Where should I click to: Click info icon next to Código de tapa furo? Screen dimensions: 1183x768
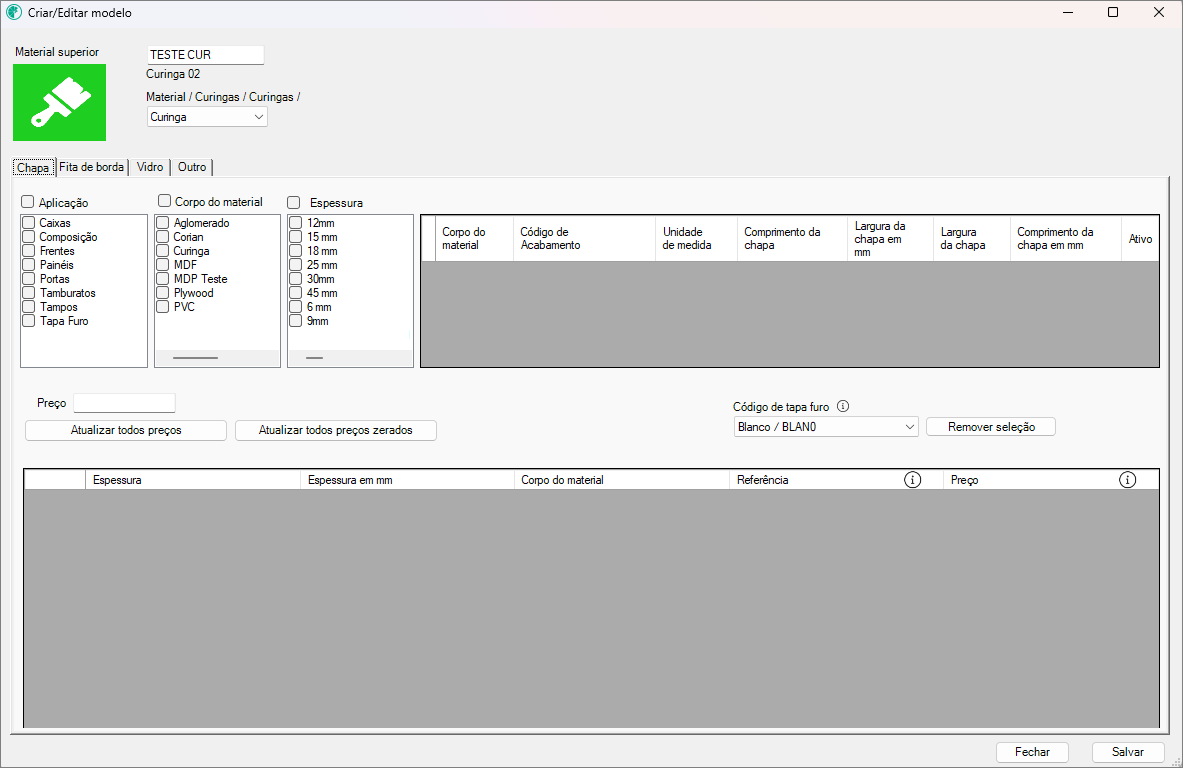842,407
